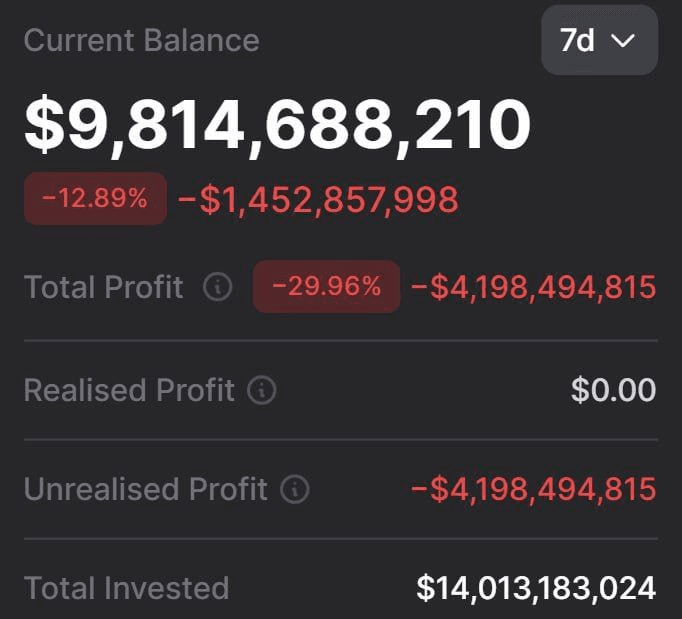682x619 pixels.
Task: Click the $0.00 realised profit value
Action: [x=613, y=390]
